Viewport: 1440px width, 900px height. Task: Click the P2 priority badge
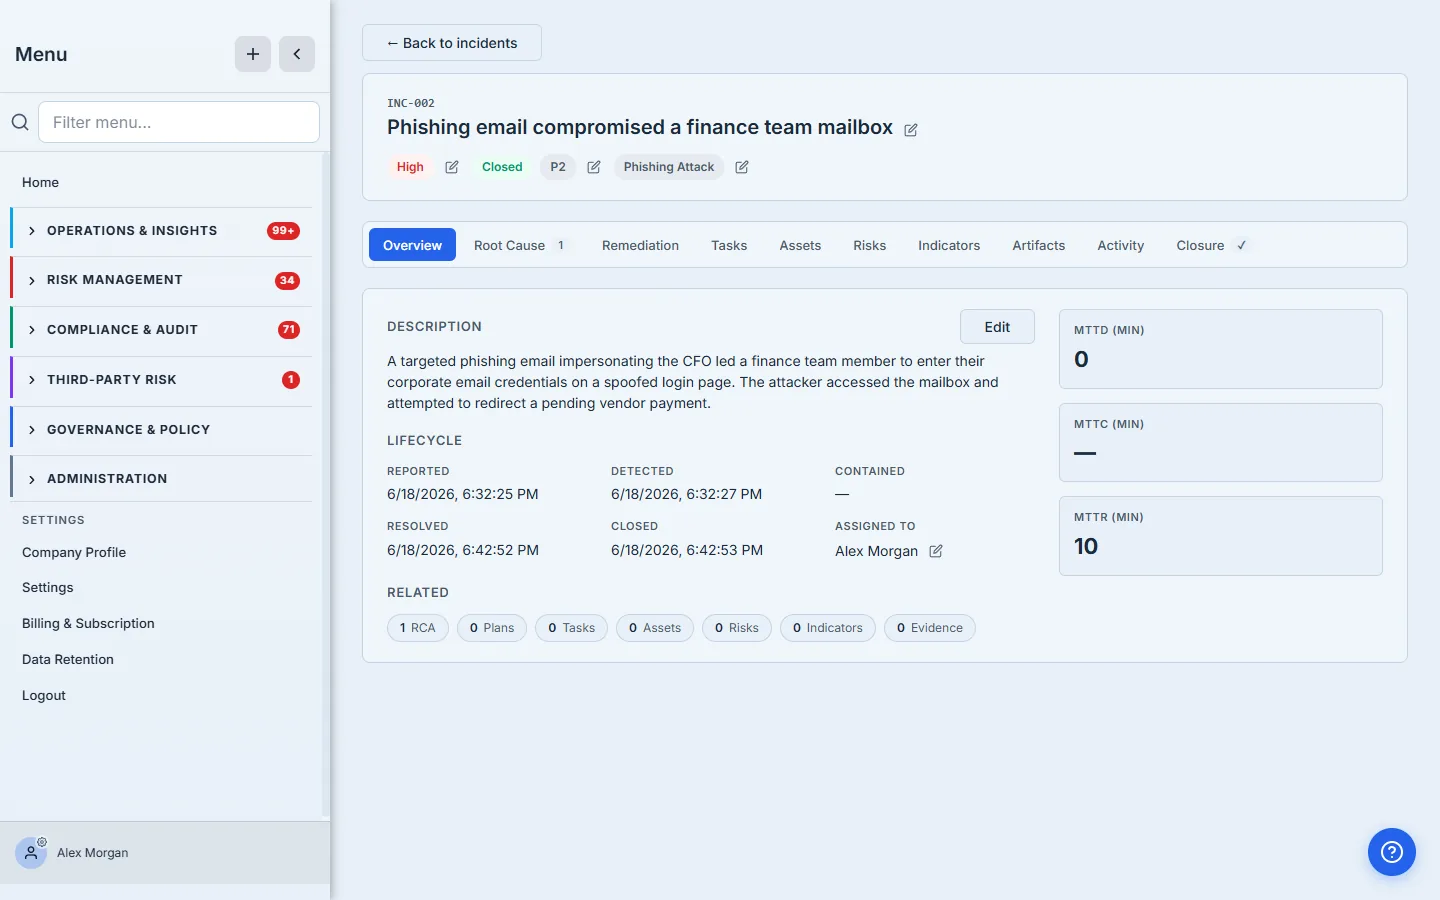(x=558, y=167)
